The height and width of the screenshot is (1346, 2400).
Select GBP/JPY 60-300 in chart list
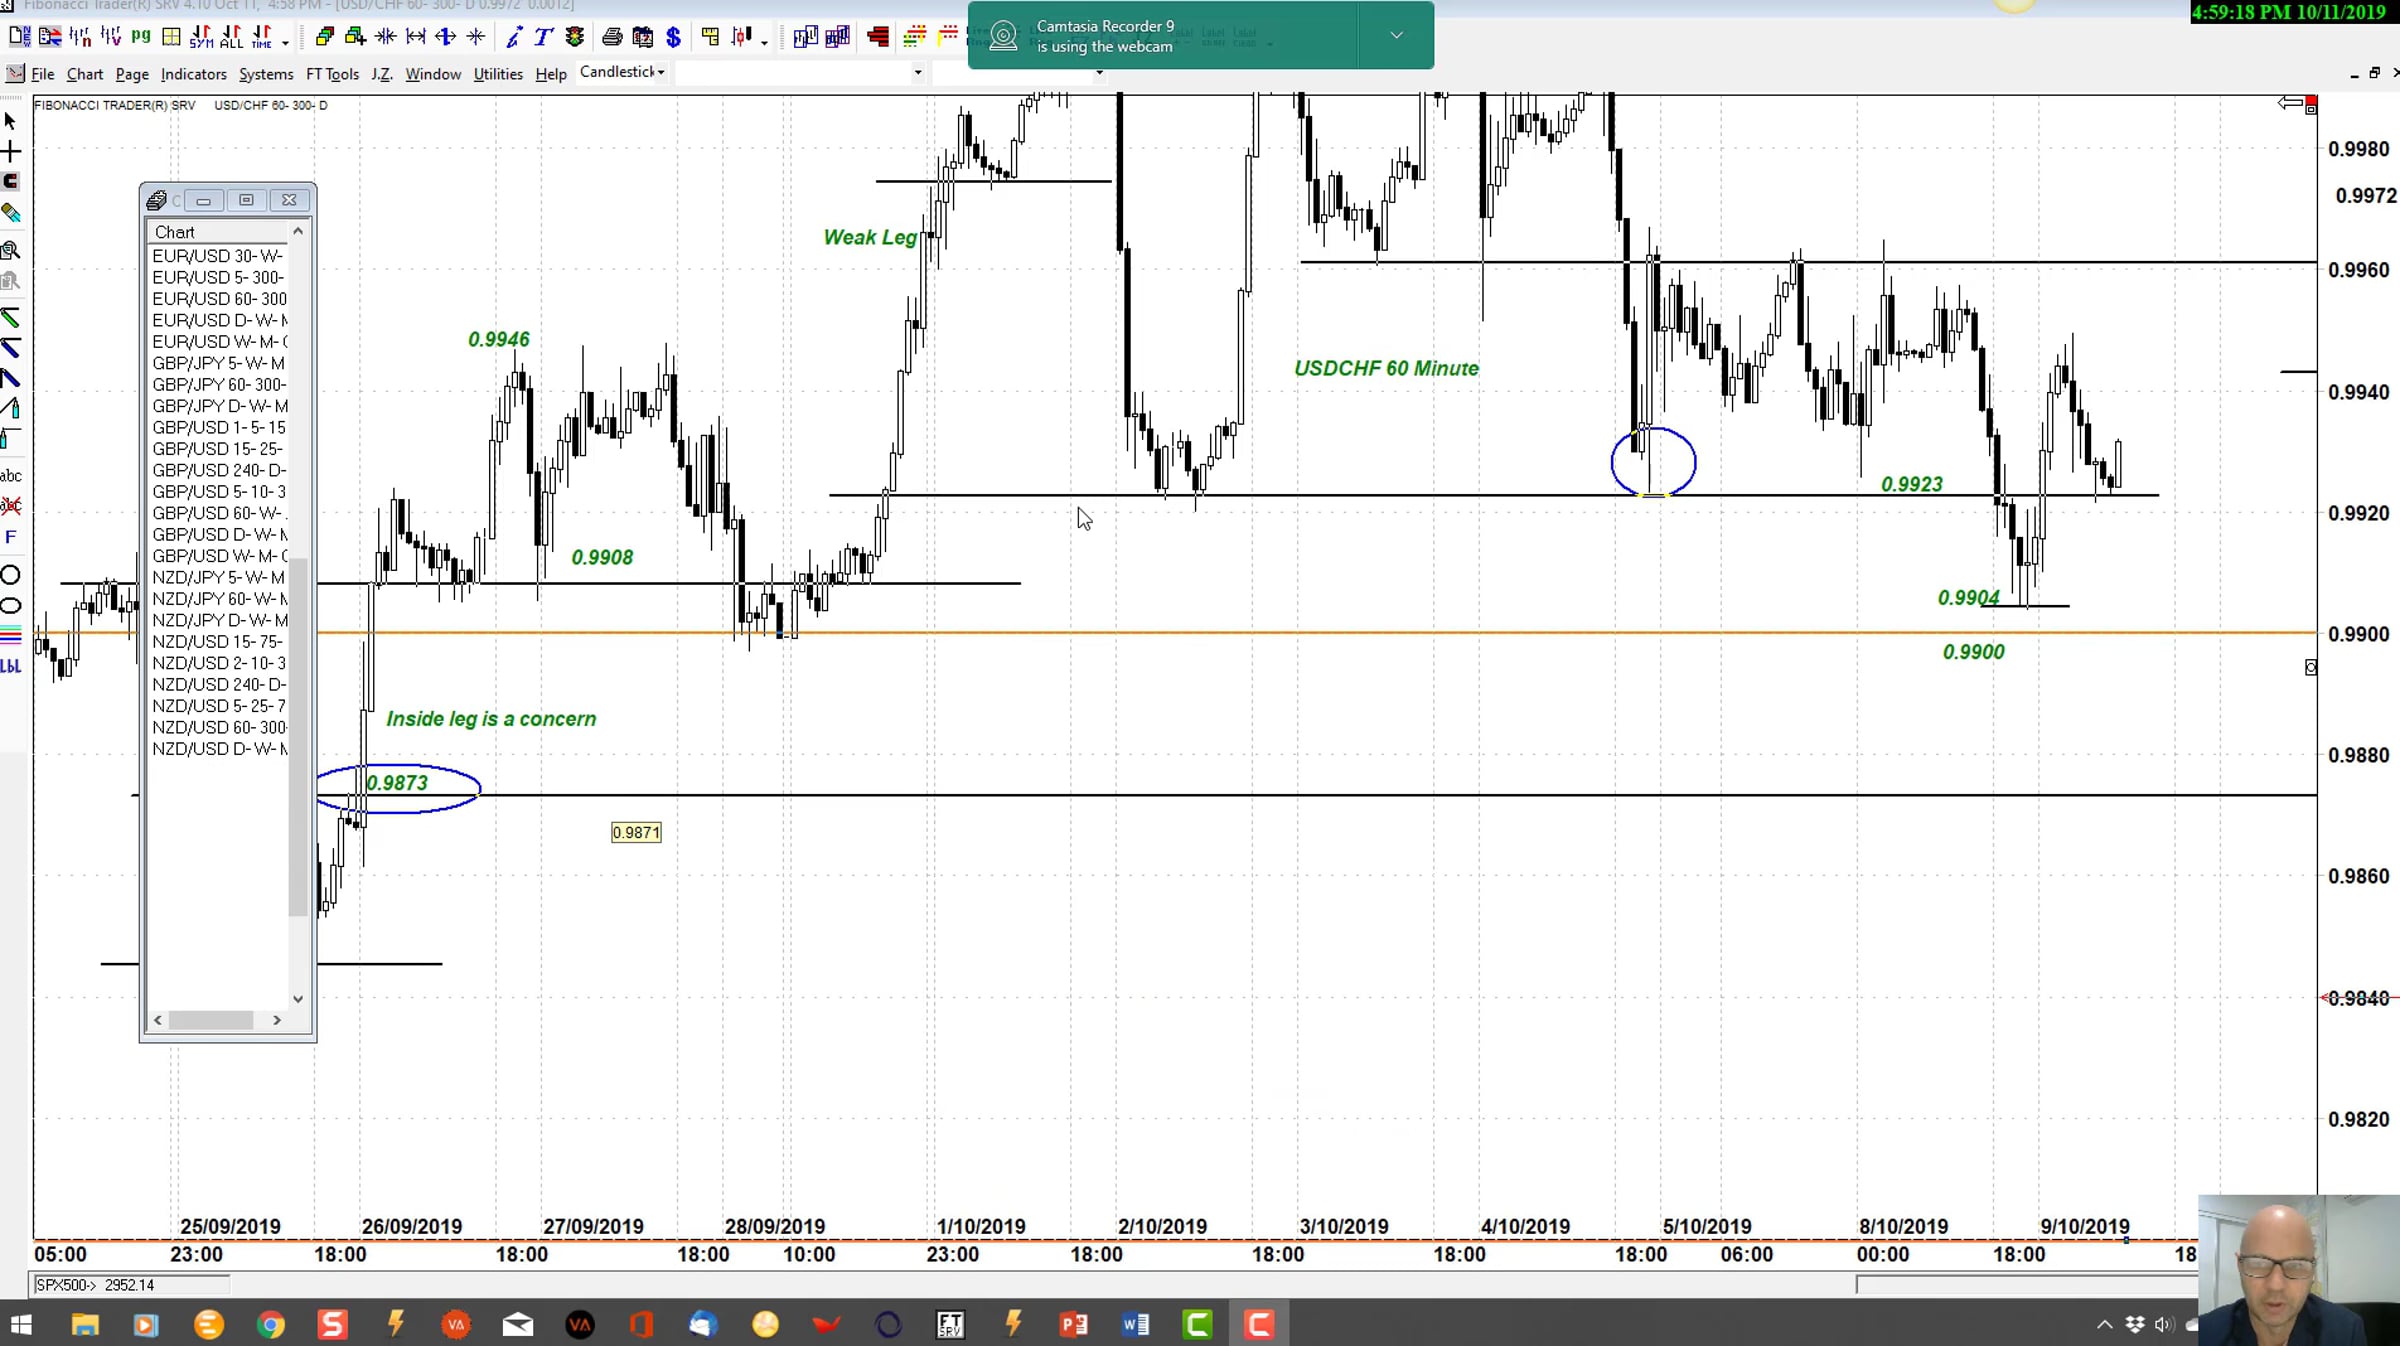(219, 385)
